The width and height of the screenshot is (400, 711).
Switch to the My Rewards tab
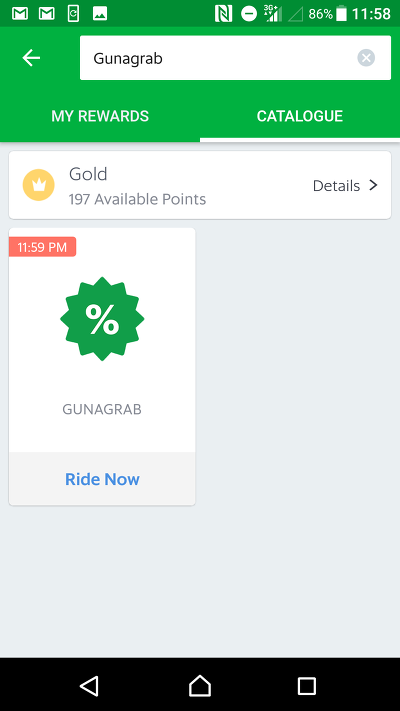[100, 116]
